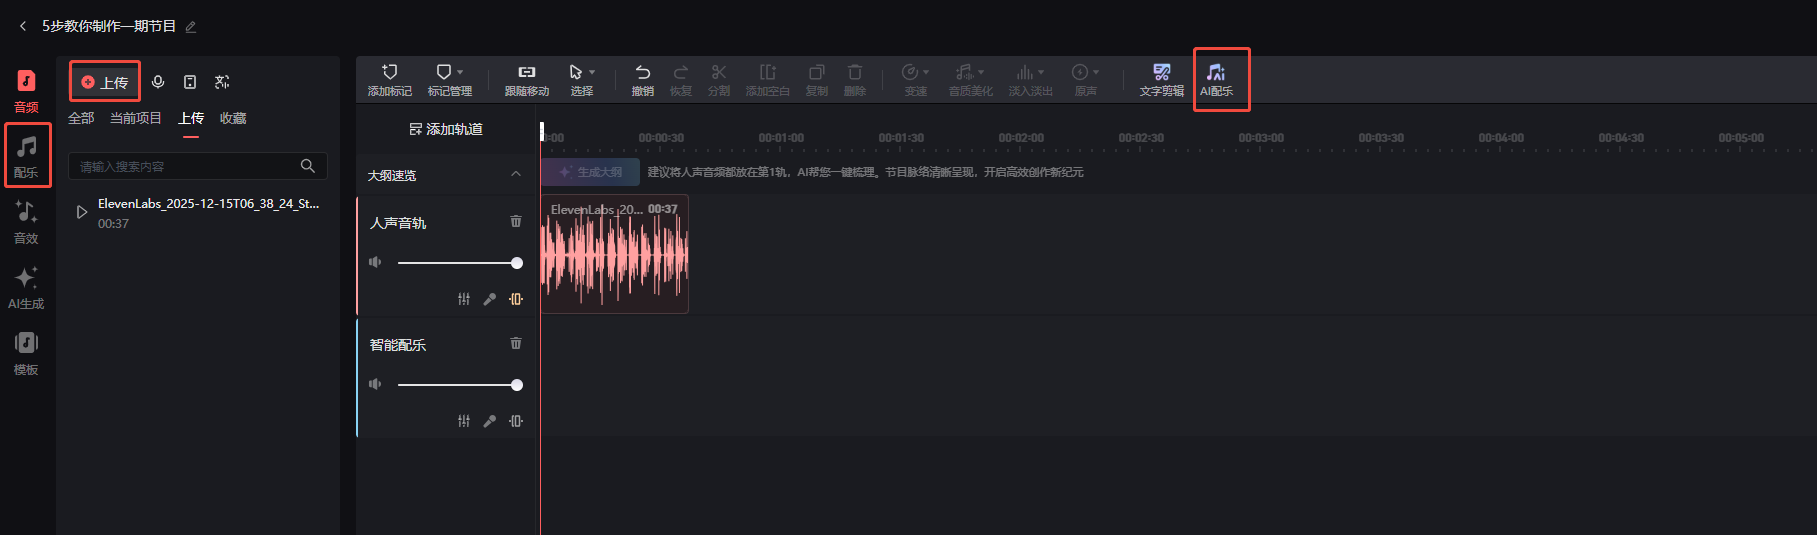This screenshot has height=535, width=1817.
Task: Switch to the 当前项目 tab
Action: (135, 118)
